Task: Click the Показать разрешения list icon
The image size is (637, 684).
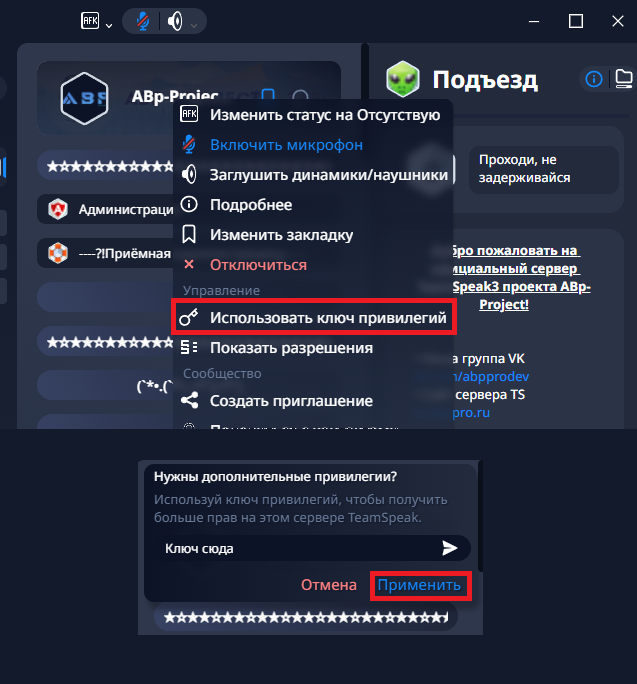Action: click(x=189, y=348)
